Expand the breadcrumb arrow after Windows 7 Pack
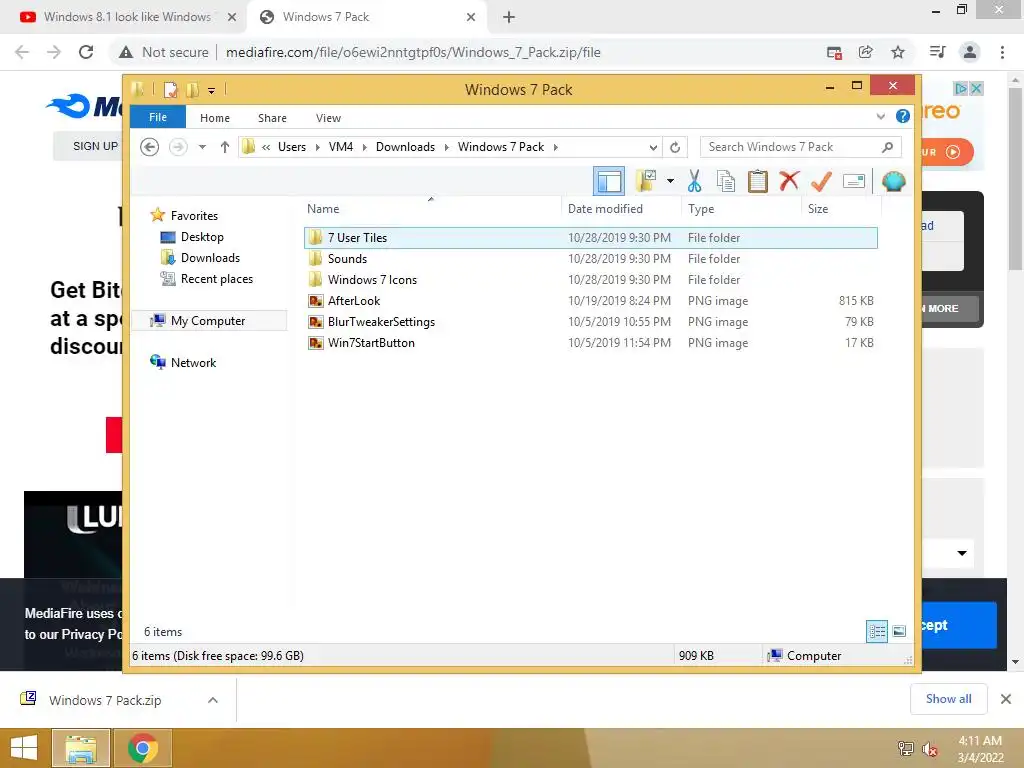Image resolution: width=1024 pixels, height=768 pixels. pyautogui.click(x=556, y=148)
